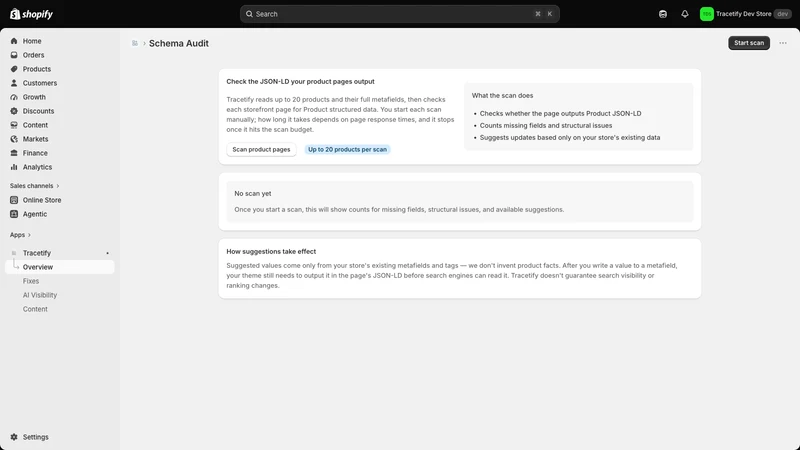The height and width of the screenshot is (450, 800).
Task: Click the Analytics bar chart icon
Action: click(14, 167)
